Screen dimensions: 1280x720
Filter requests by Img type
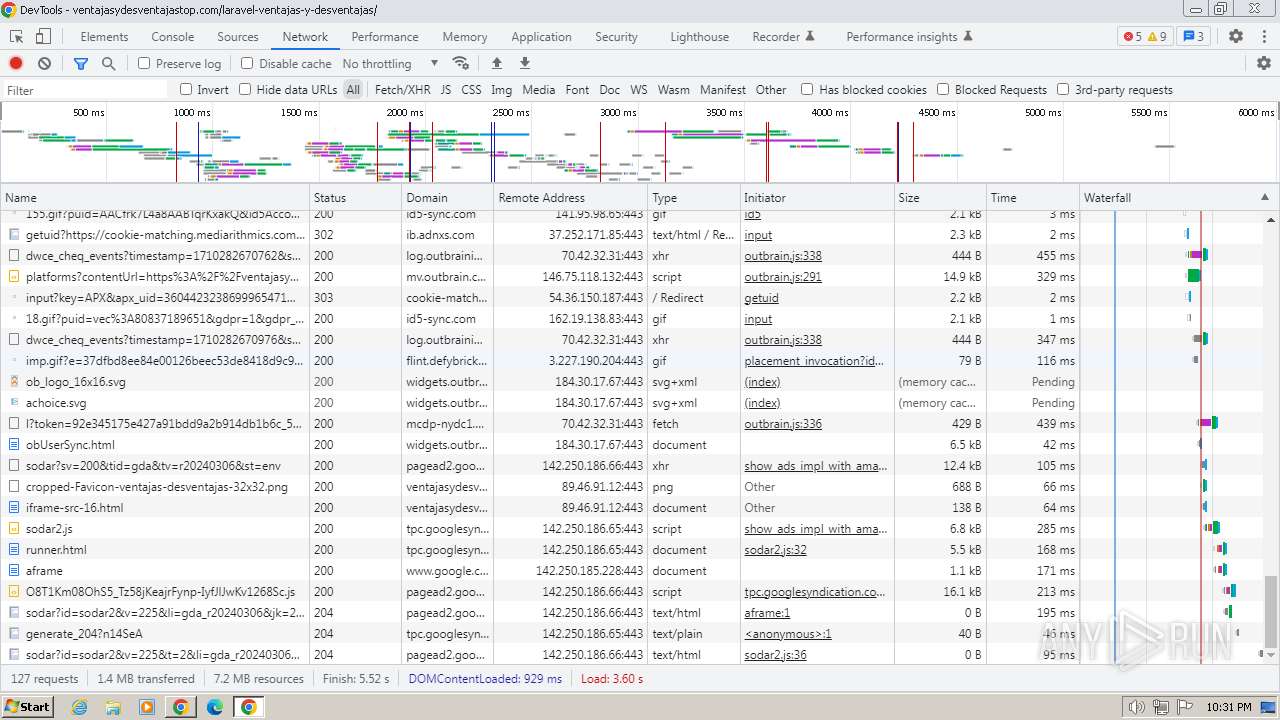click(x=501, y=89)
